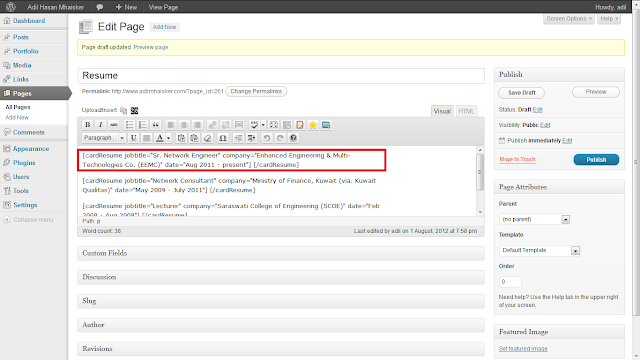Open the Portfolio menu

pos(25,51)
